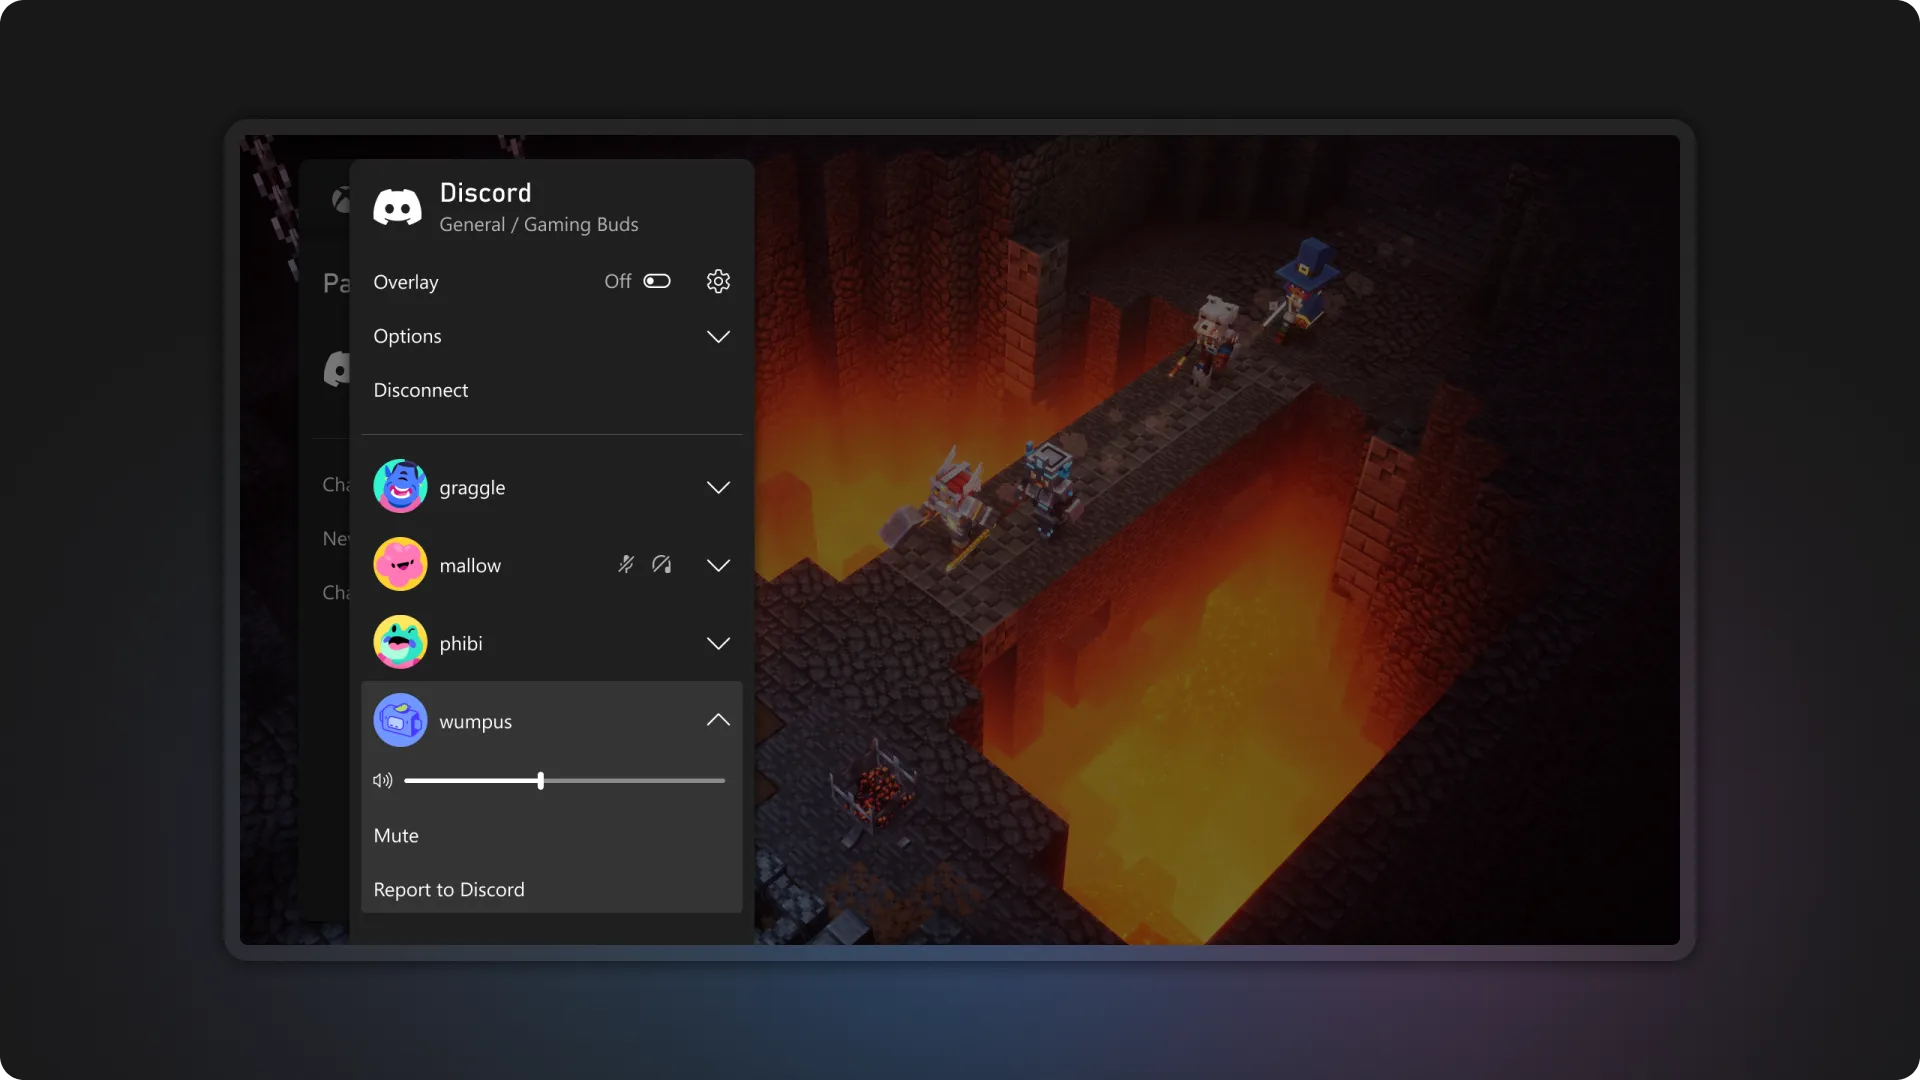
Task: Click the wumpus volume speaker icon
Action: 383,780
